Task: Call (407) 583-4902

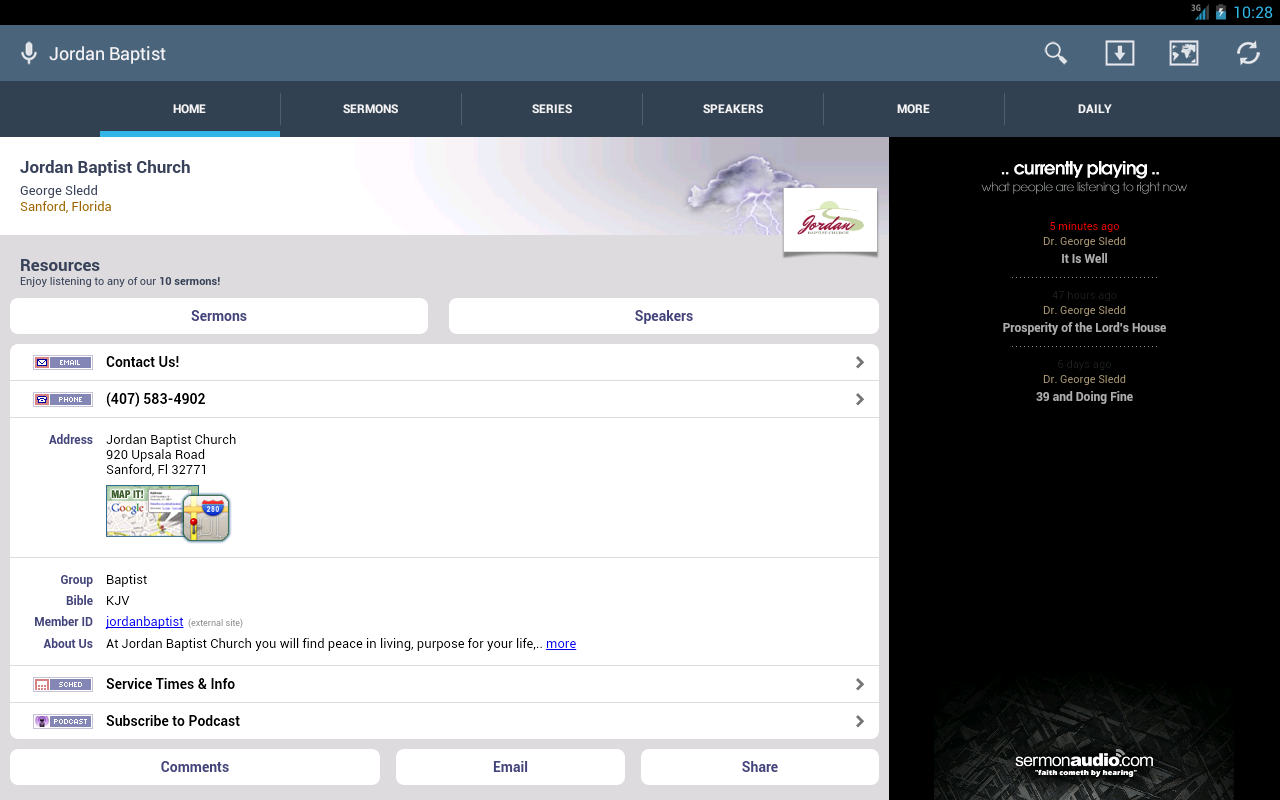Action: (444, 399)
